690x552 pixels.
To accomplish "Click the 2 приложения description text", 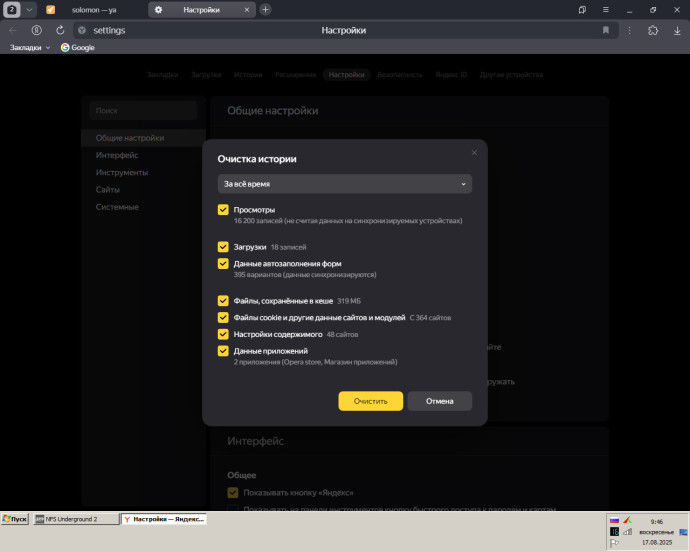I will 315,362.
